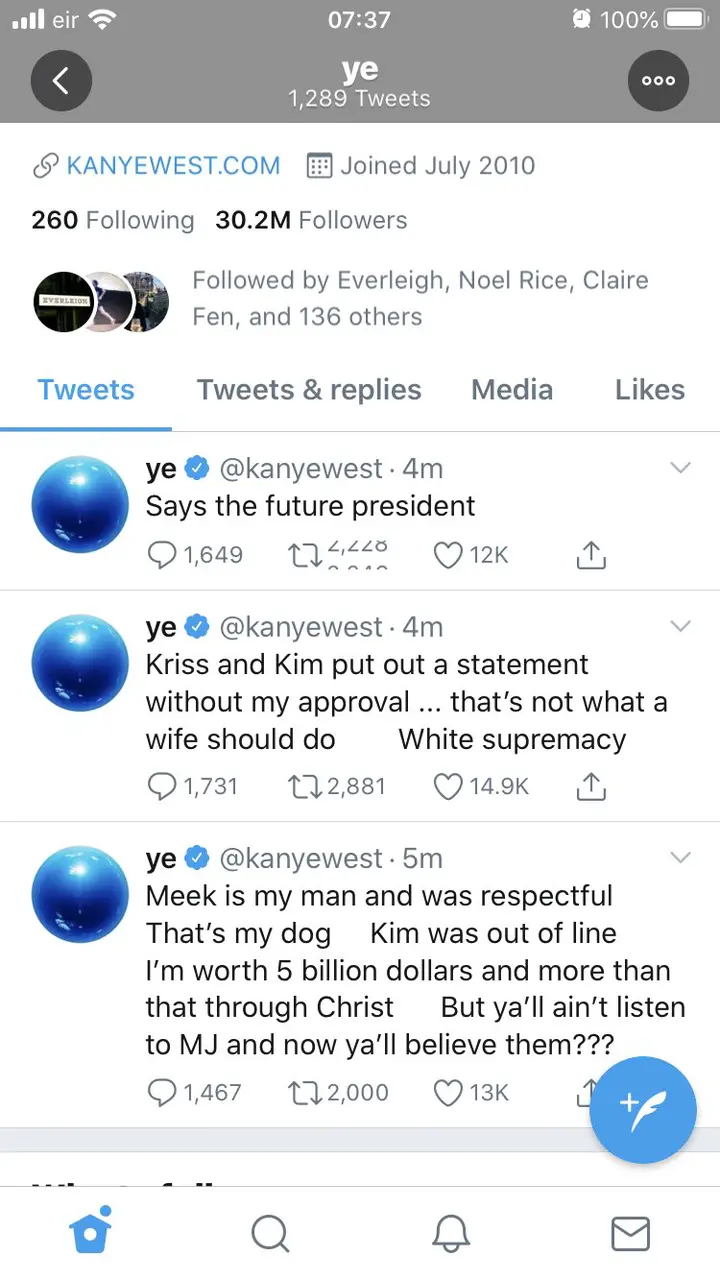Expand the chevron menu on first tweet
The width and height of the screenshot is (720, 1280).
click(680, 468)
